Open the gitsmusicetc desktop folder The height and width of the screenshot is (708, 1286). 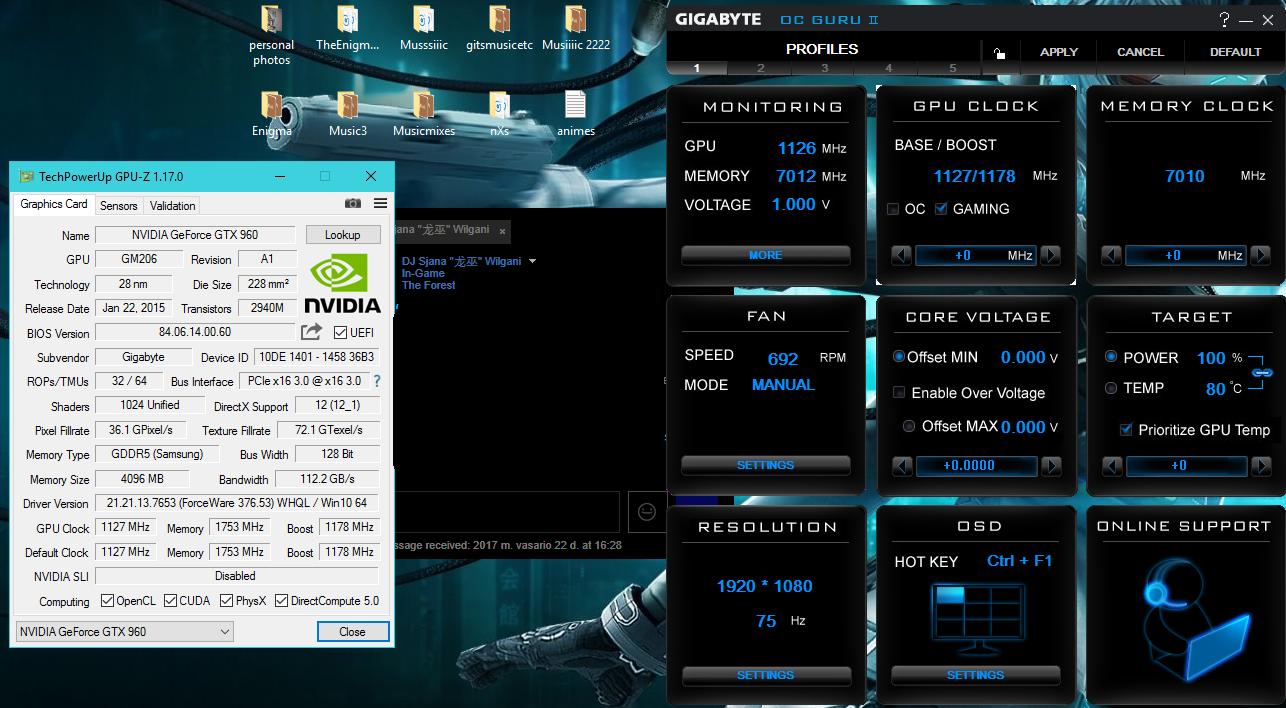(x=500, y=29)
